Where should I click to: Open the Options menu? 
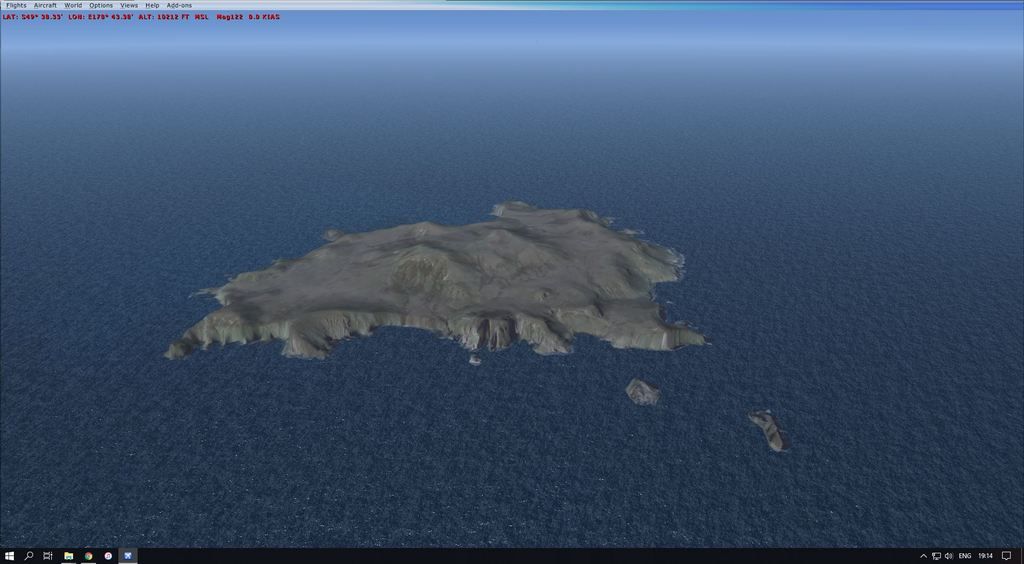point(101,5)
